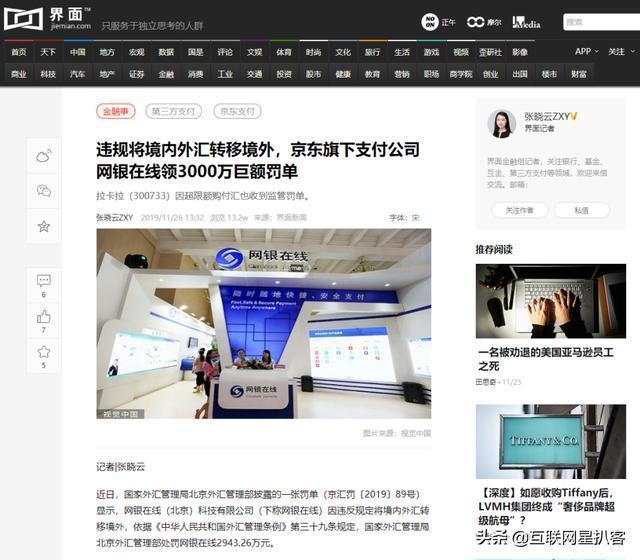Screen dimensions: 640x560
Task: Open the 文娱 nav section
Action: coord(254,52)
